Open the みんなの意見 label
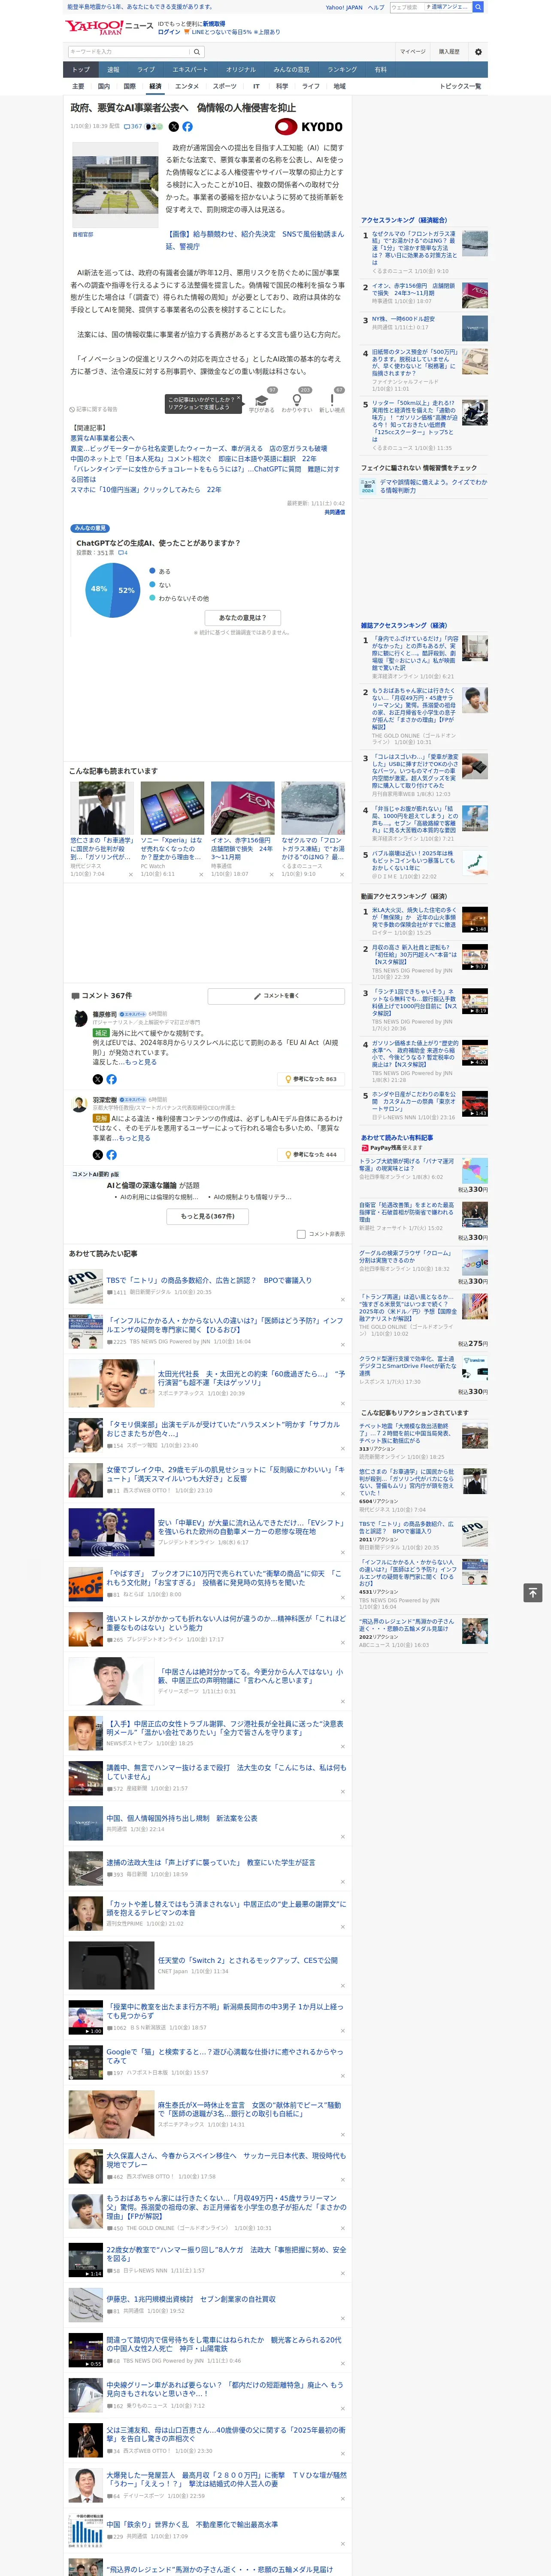The width and height of the screenshot is (551, 2576). [90, 528]
